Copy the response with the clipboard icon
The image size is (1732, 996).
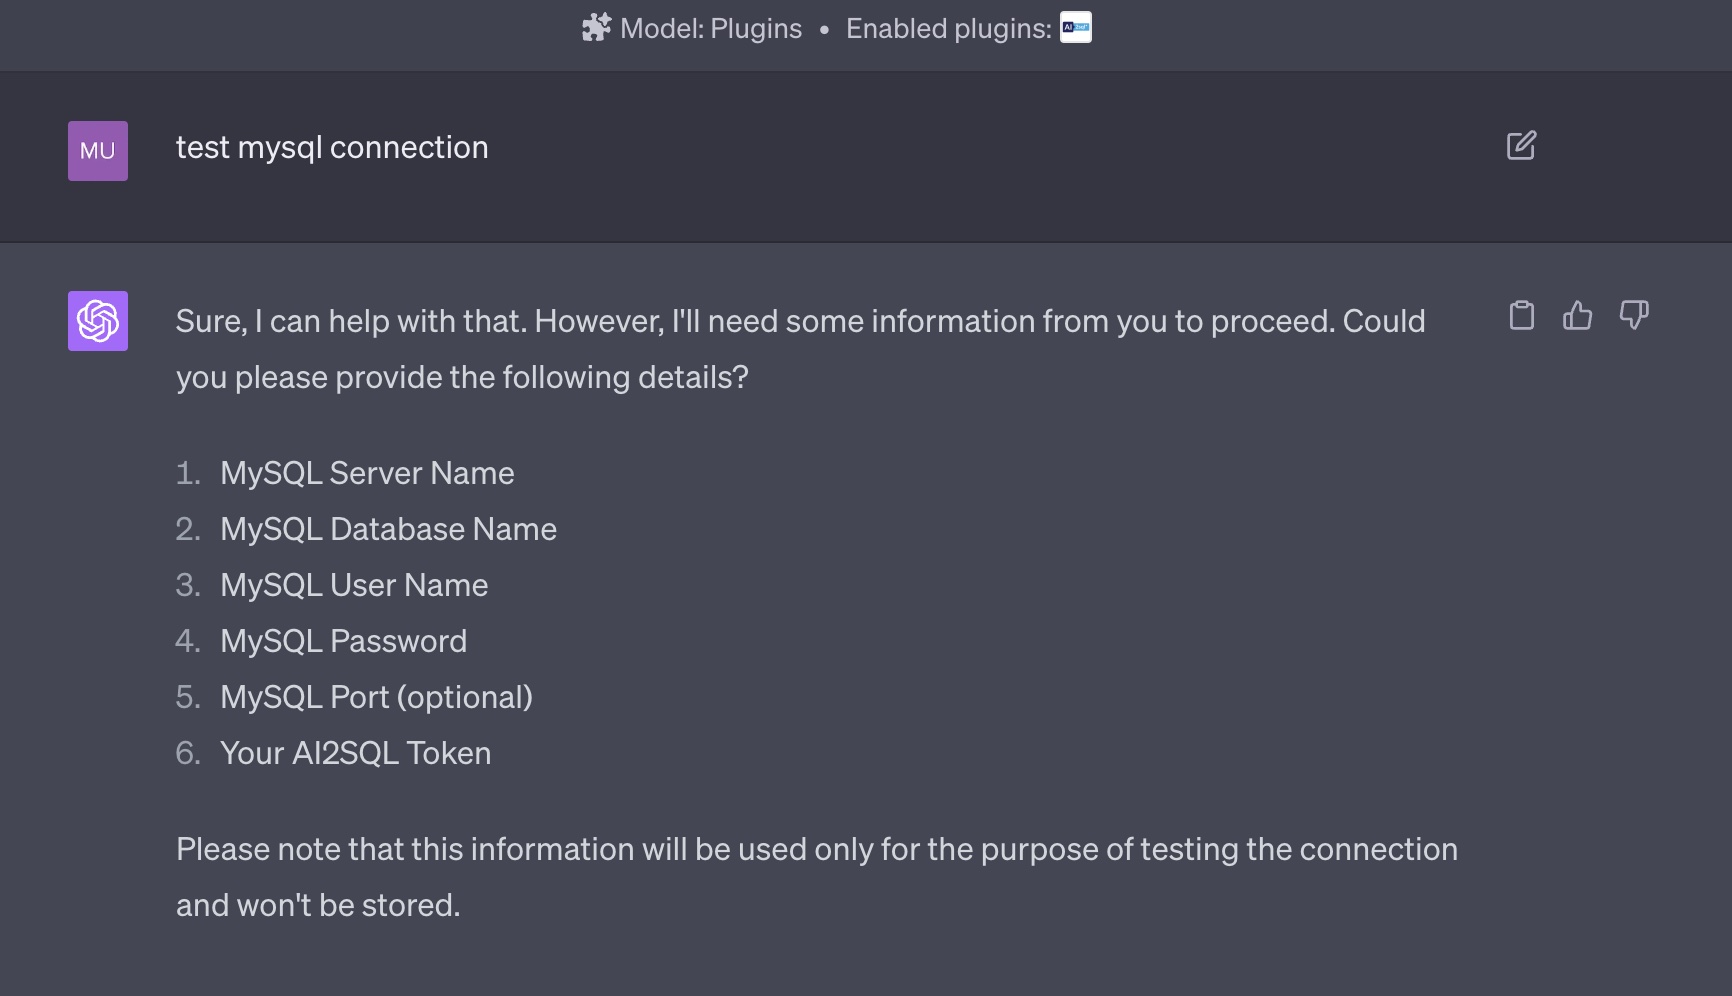[1521, 315]
